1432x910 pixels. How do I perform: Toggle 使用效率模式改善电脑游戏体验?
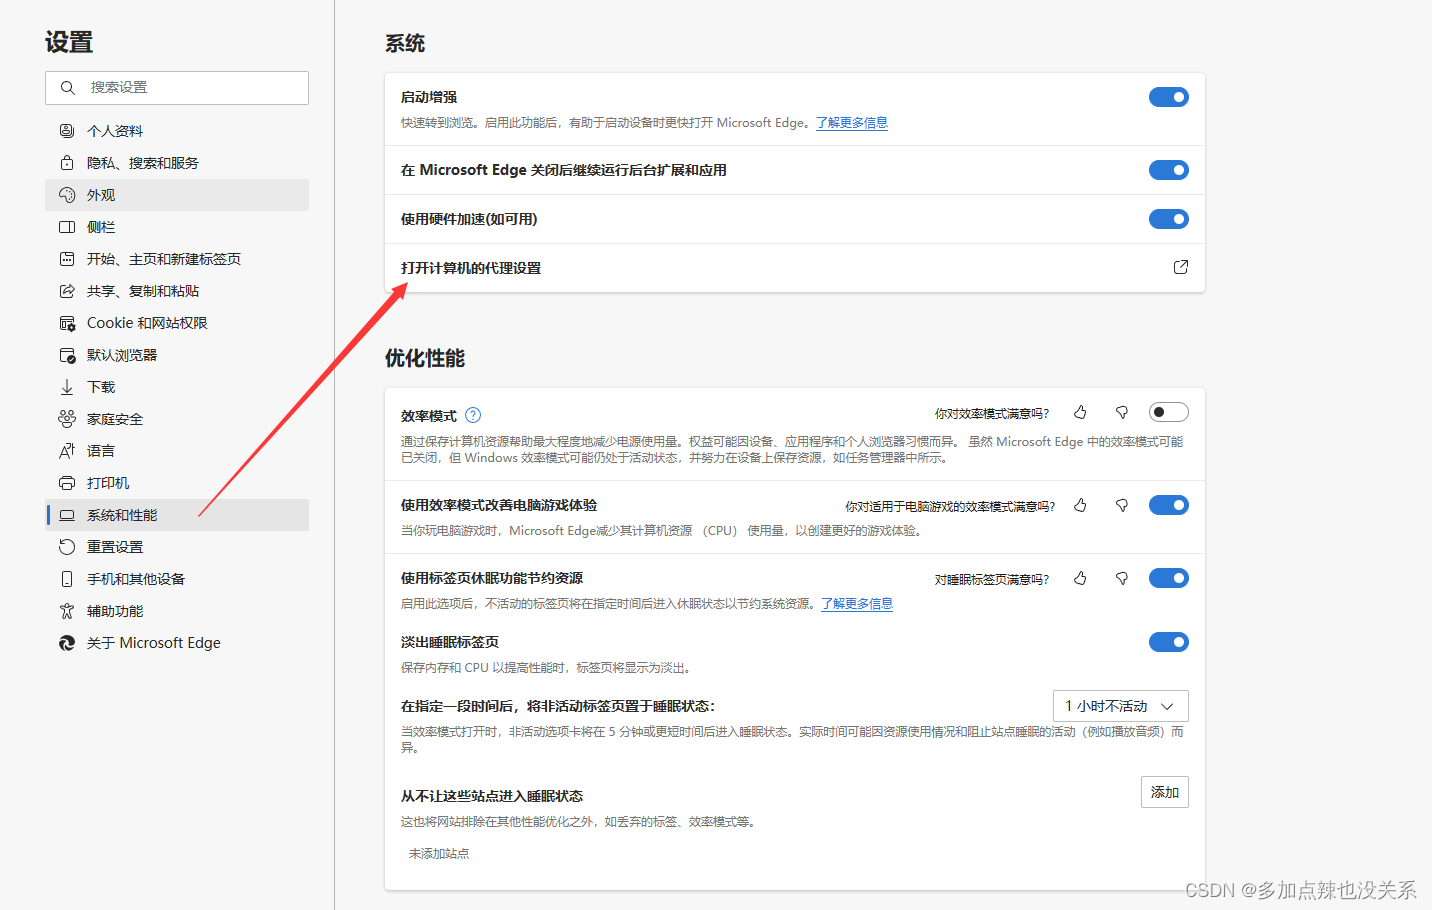(x=1168, y=505)
